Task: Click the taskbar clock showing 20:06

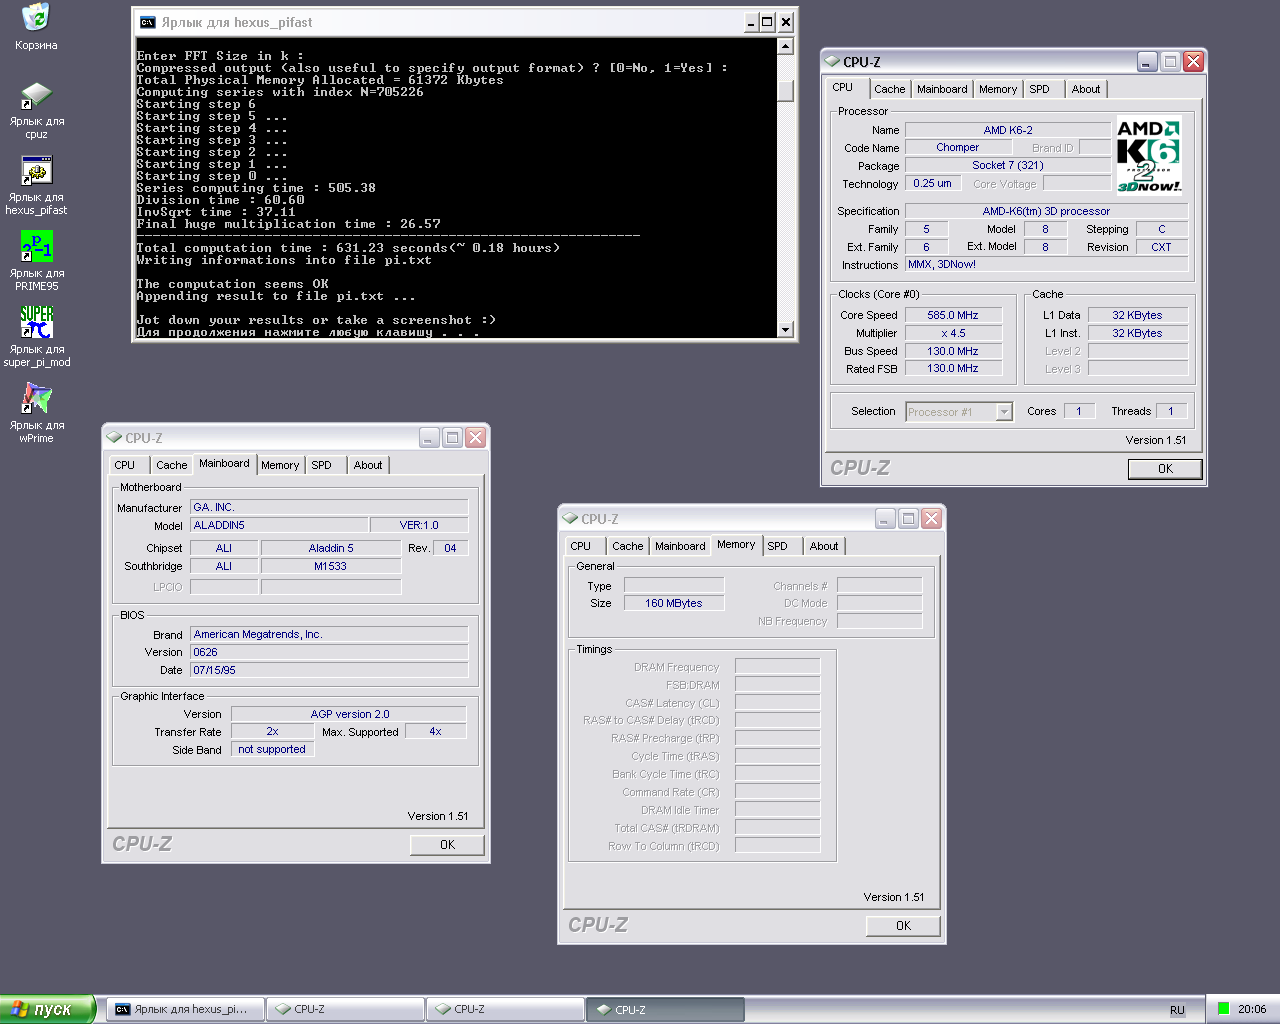Action: [x=1252, y=1009]
